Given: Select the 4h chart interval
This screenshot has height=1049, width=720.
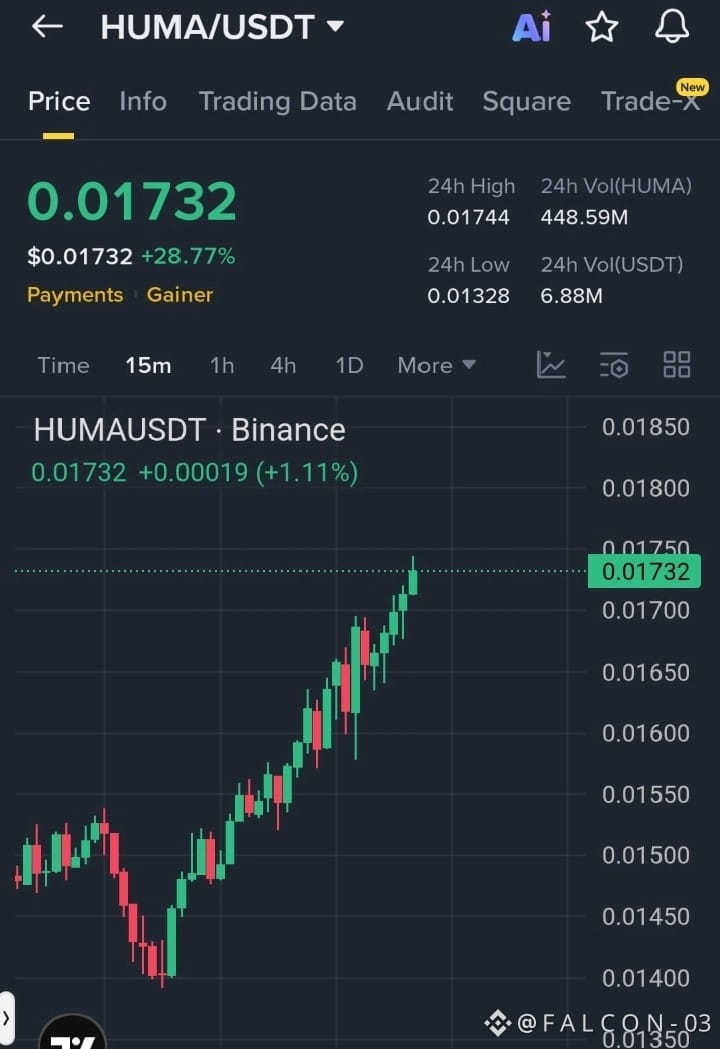Looking at the screenshot, I should (x=283, y=365).
